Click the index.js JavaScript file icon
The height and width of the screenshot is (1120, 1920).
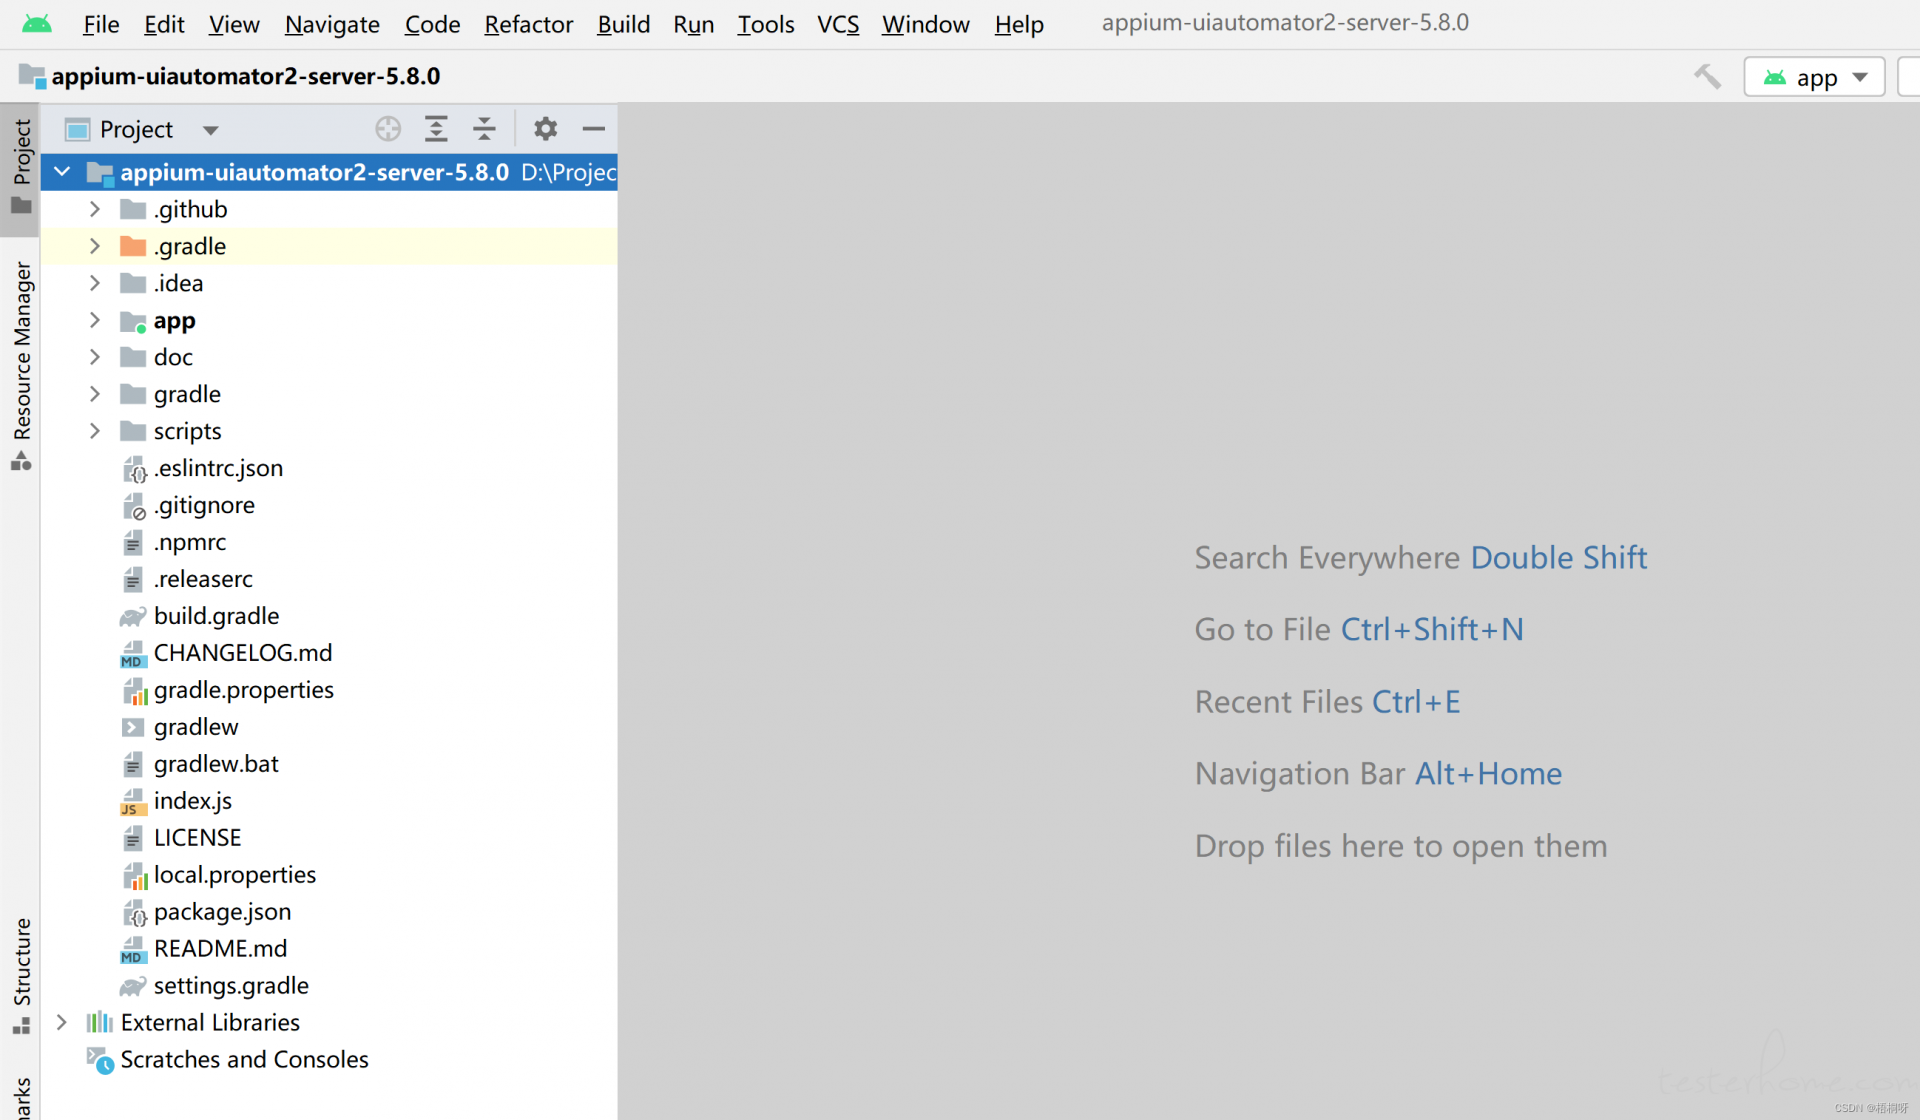pos(133,802)
